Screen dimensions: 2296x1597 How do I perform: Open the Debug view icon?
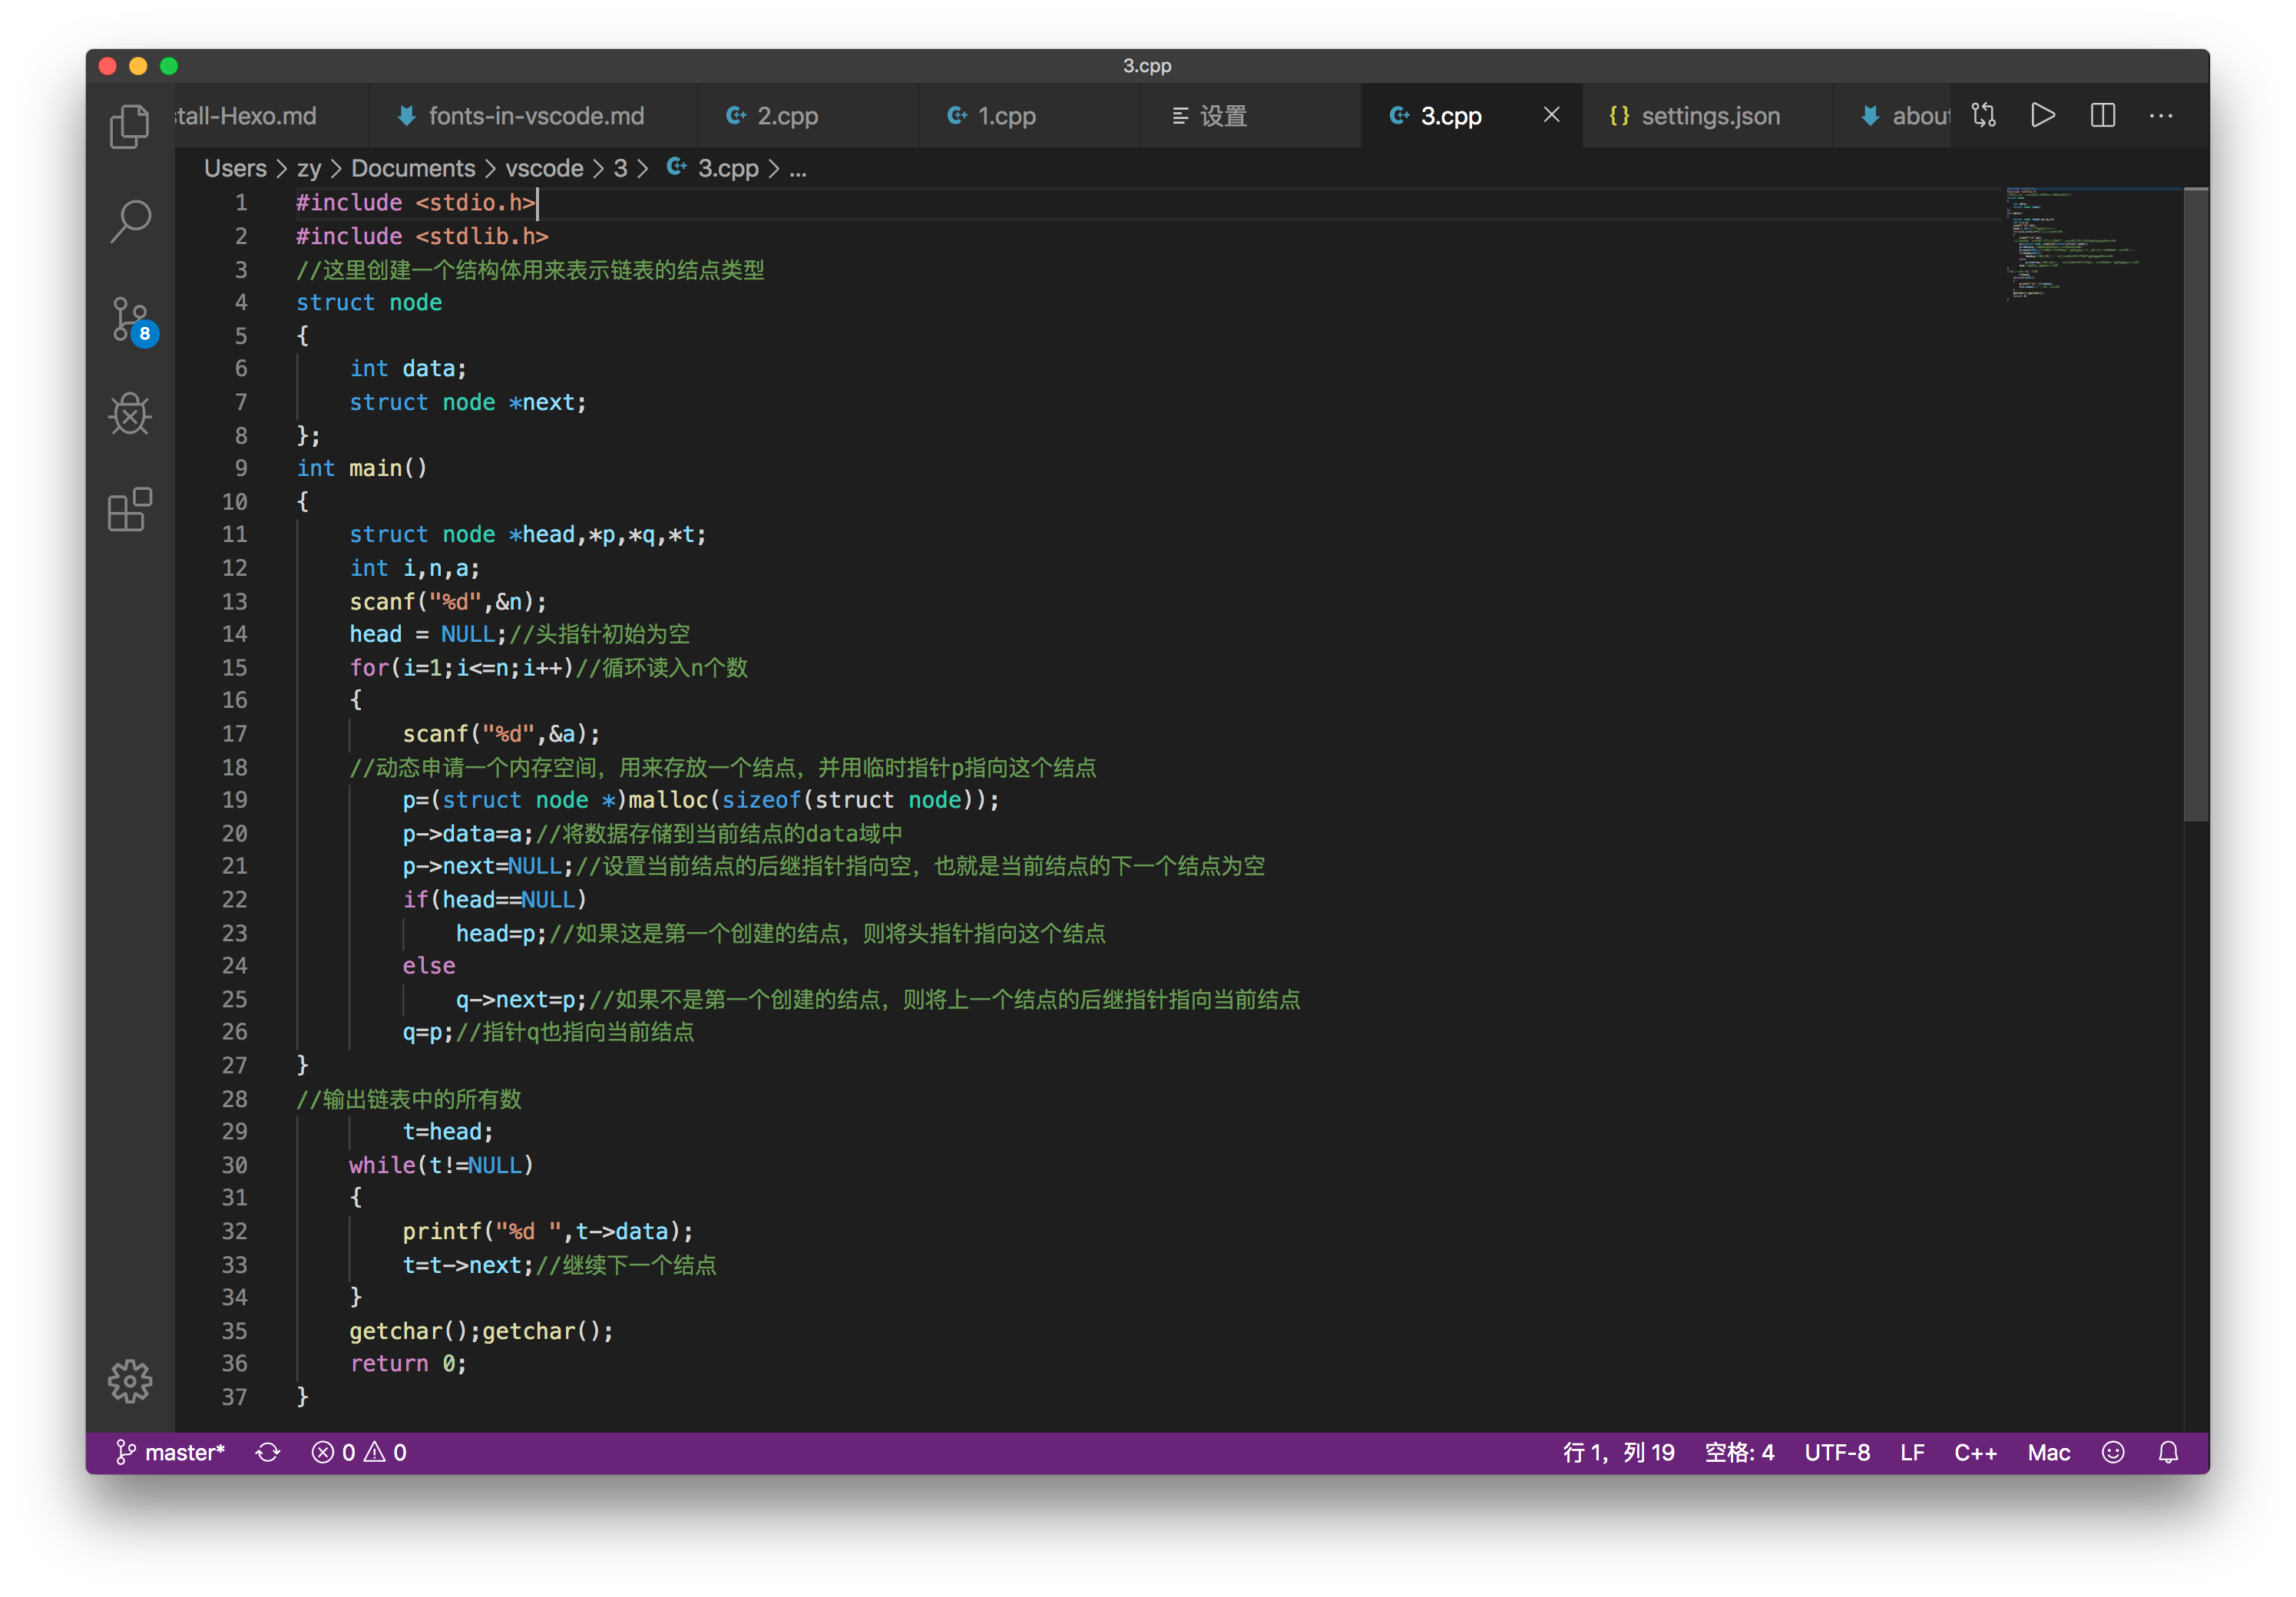[x=130, y=414]
